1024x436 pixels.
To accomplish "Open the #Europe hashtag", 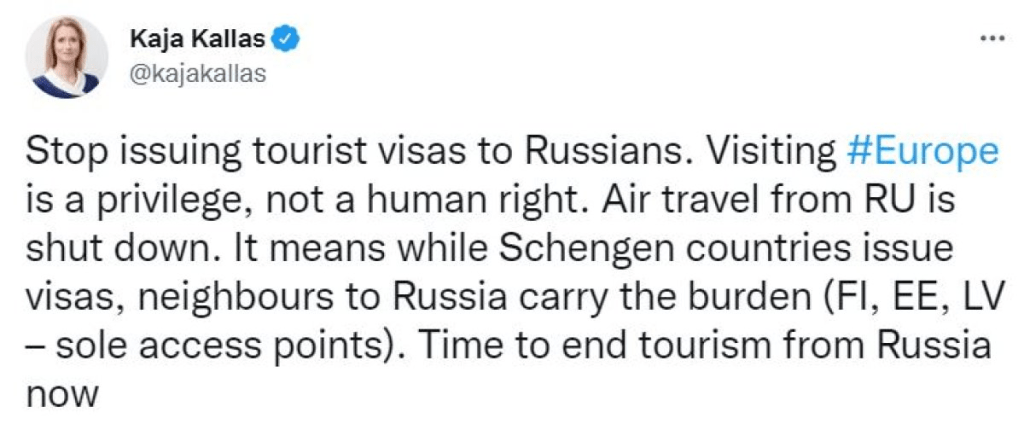I will [921, 152].
